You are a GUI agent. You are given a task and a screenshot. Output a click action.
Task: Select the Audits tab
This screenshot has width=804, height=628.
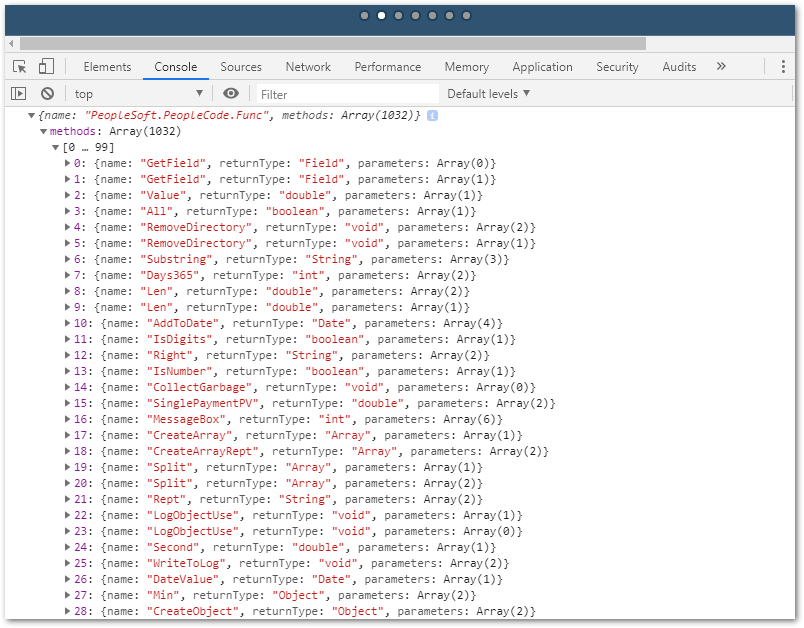(679, 67)
